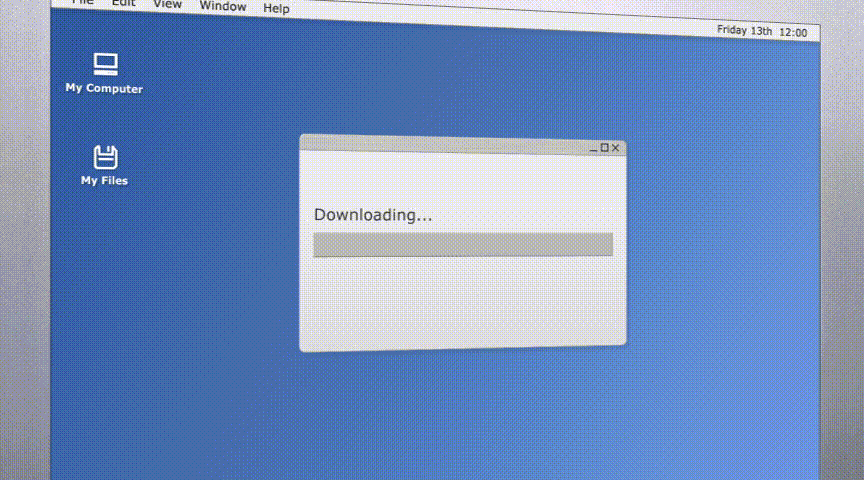Viewport: 864px width, 480px height.
Task: Click the 12:00 clock in menu bar
Action: [x=793, y=33]
